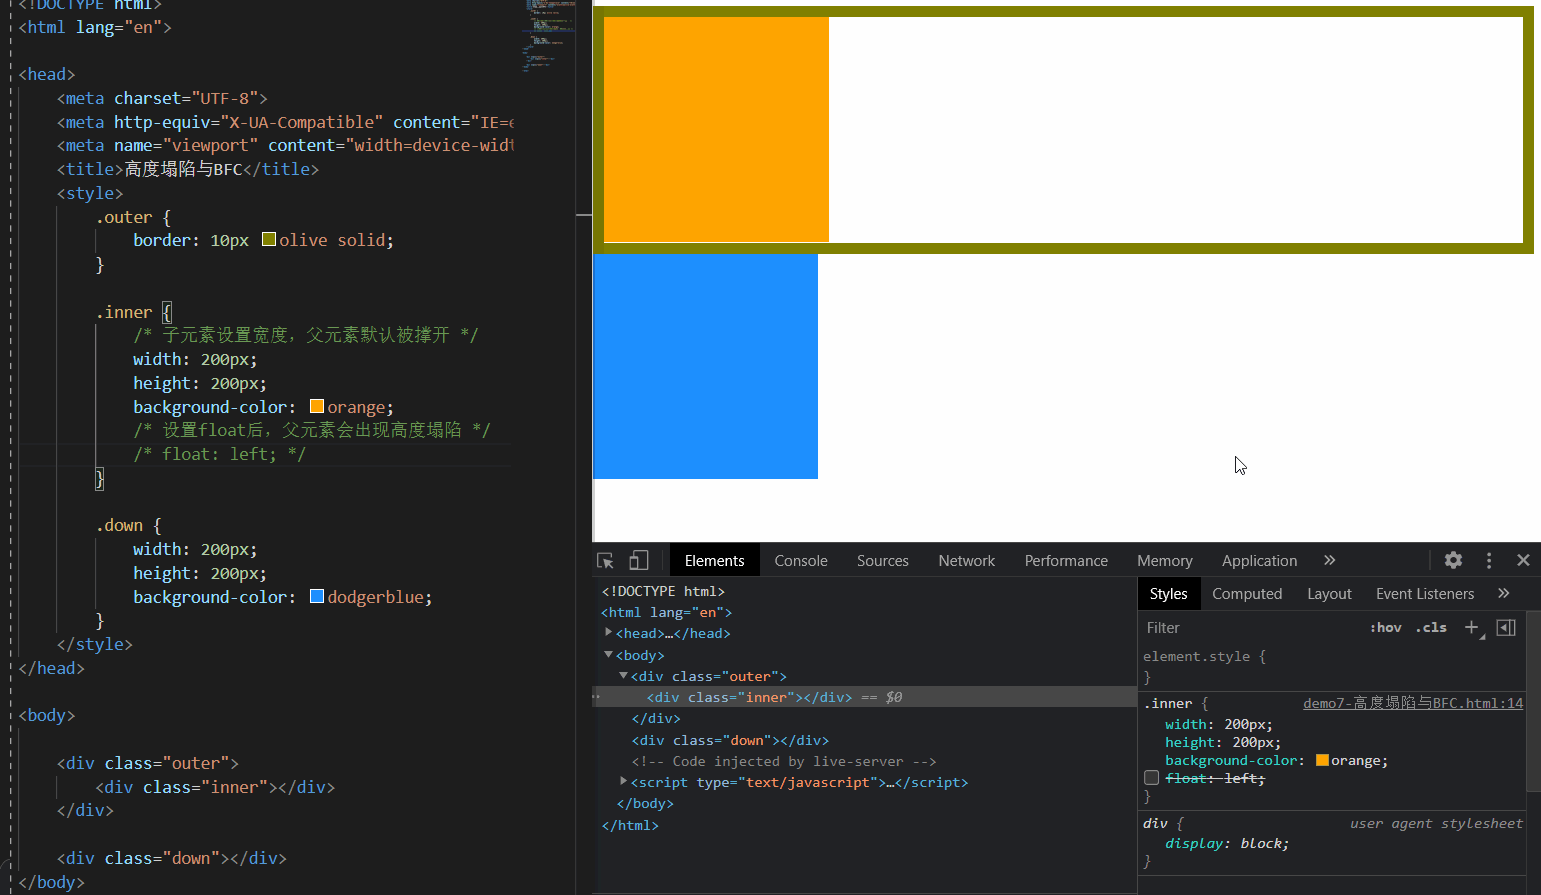Click the new style rule plus icon
The height and width of the screenshot is (895, 1541).
(1472, 627)
